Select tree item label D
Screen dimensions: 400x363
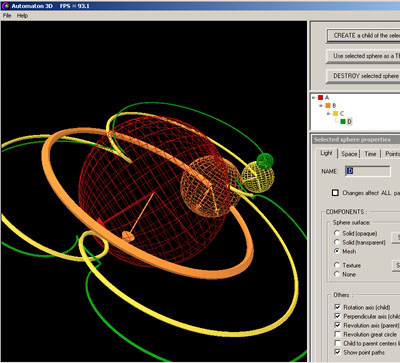pos(349,121)
